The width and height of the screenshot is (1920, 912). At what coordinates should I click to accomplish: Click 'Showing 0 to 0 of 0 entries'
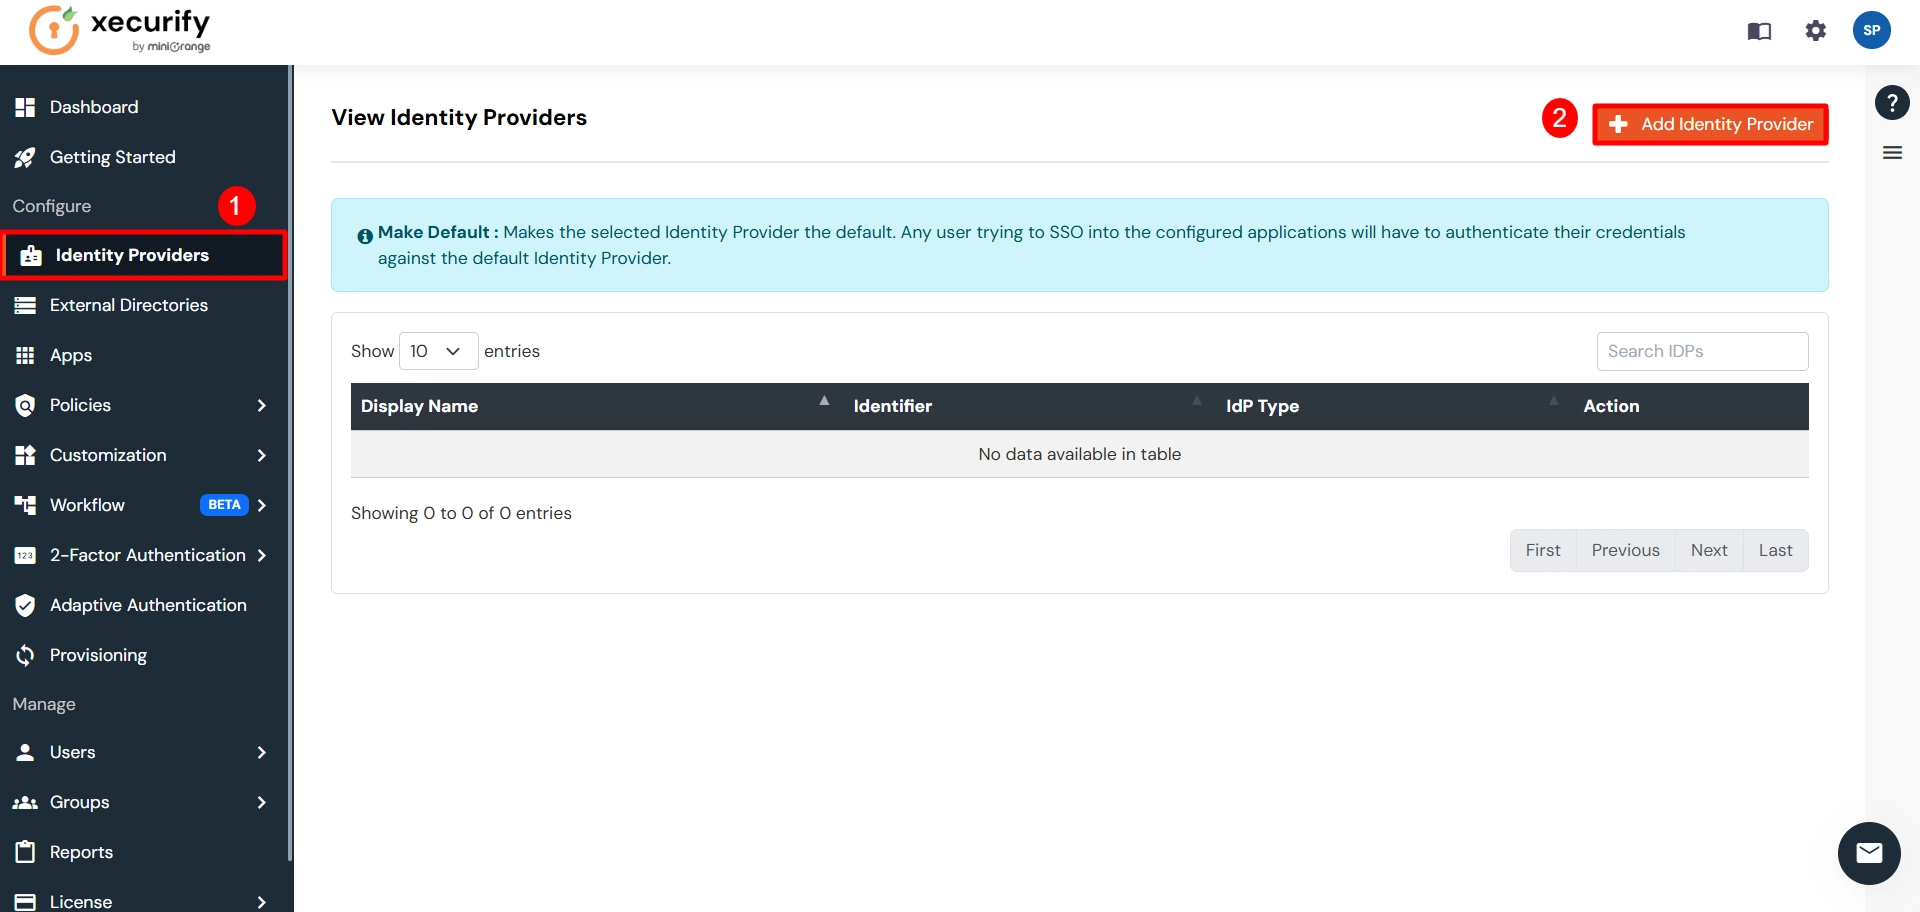[461, 513]
